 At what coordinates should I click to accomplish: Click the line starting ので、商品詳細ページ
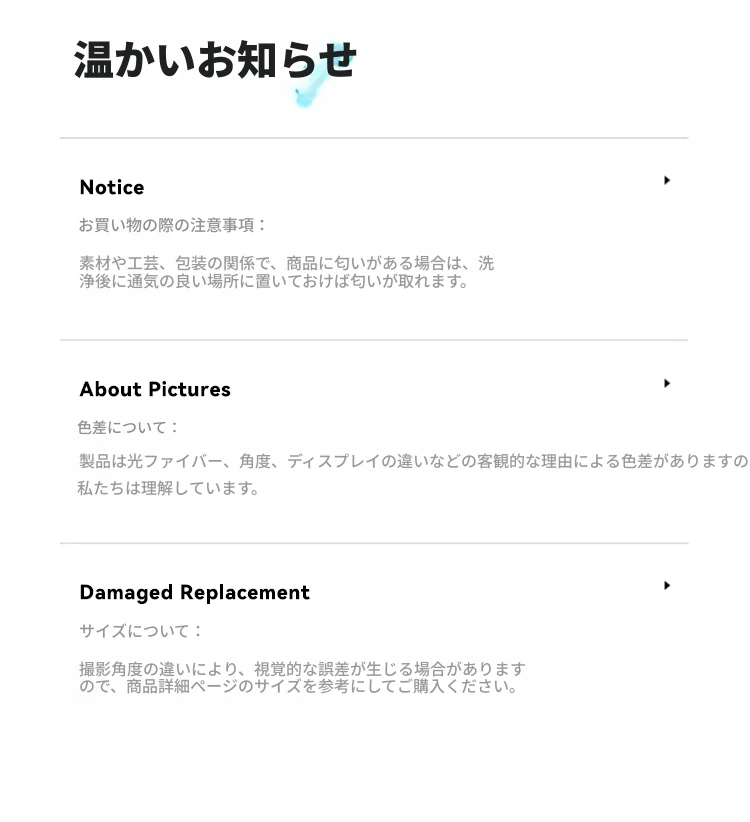pos(299,686)
